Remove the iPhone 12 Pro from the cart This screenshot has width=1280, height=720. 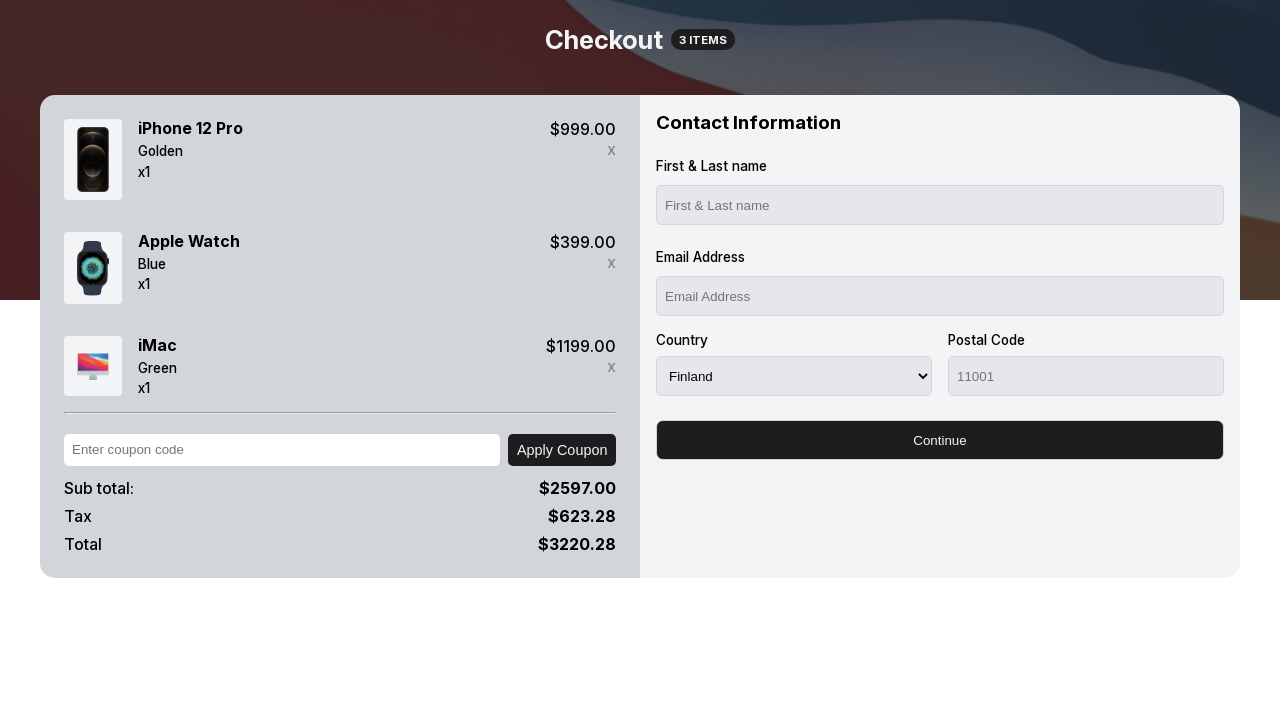click(611, 150)
